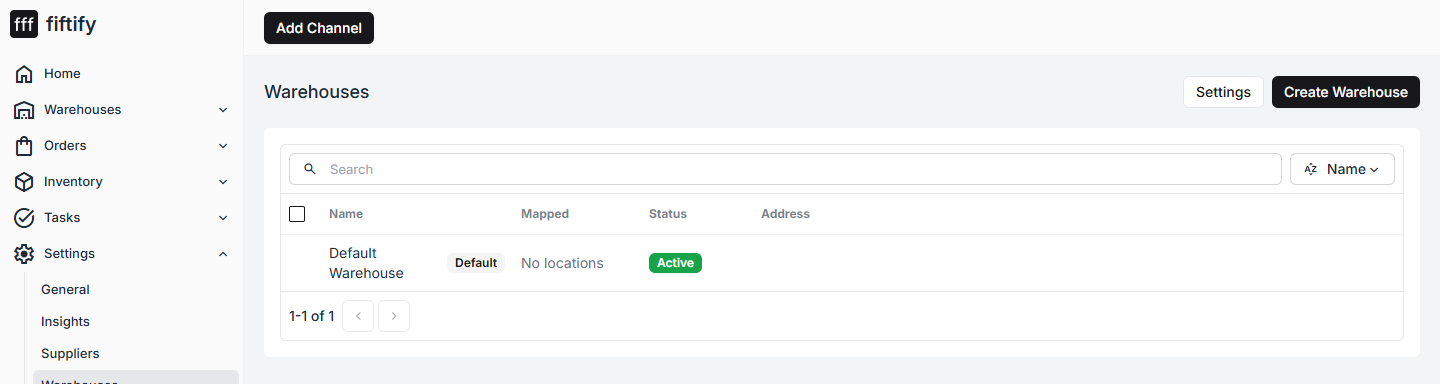Collapse the Settings sidebar chevron
The image size is (1440, 384).
click(223, 254)
